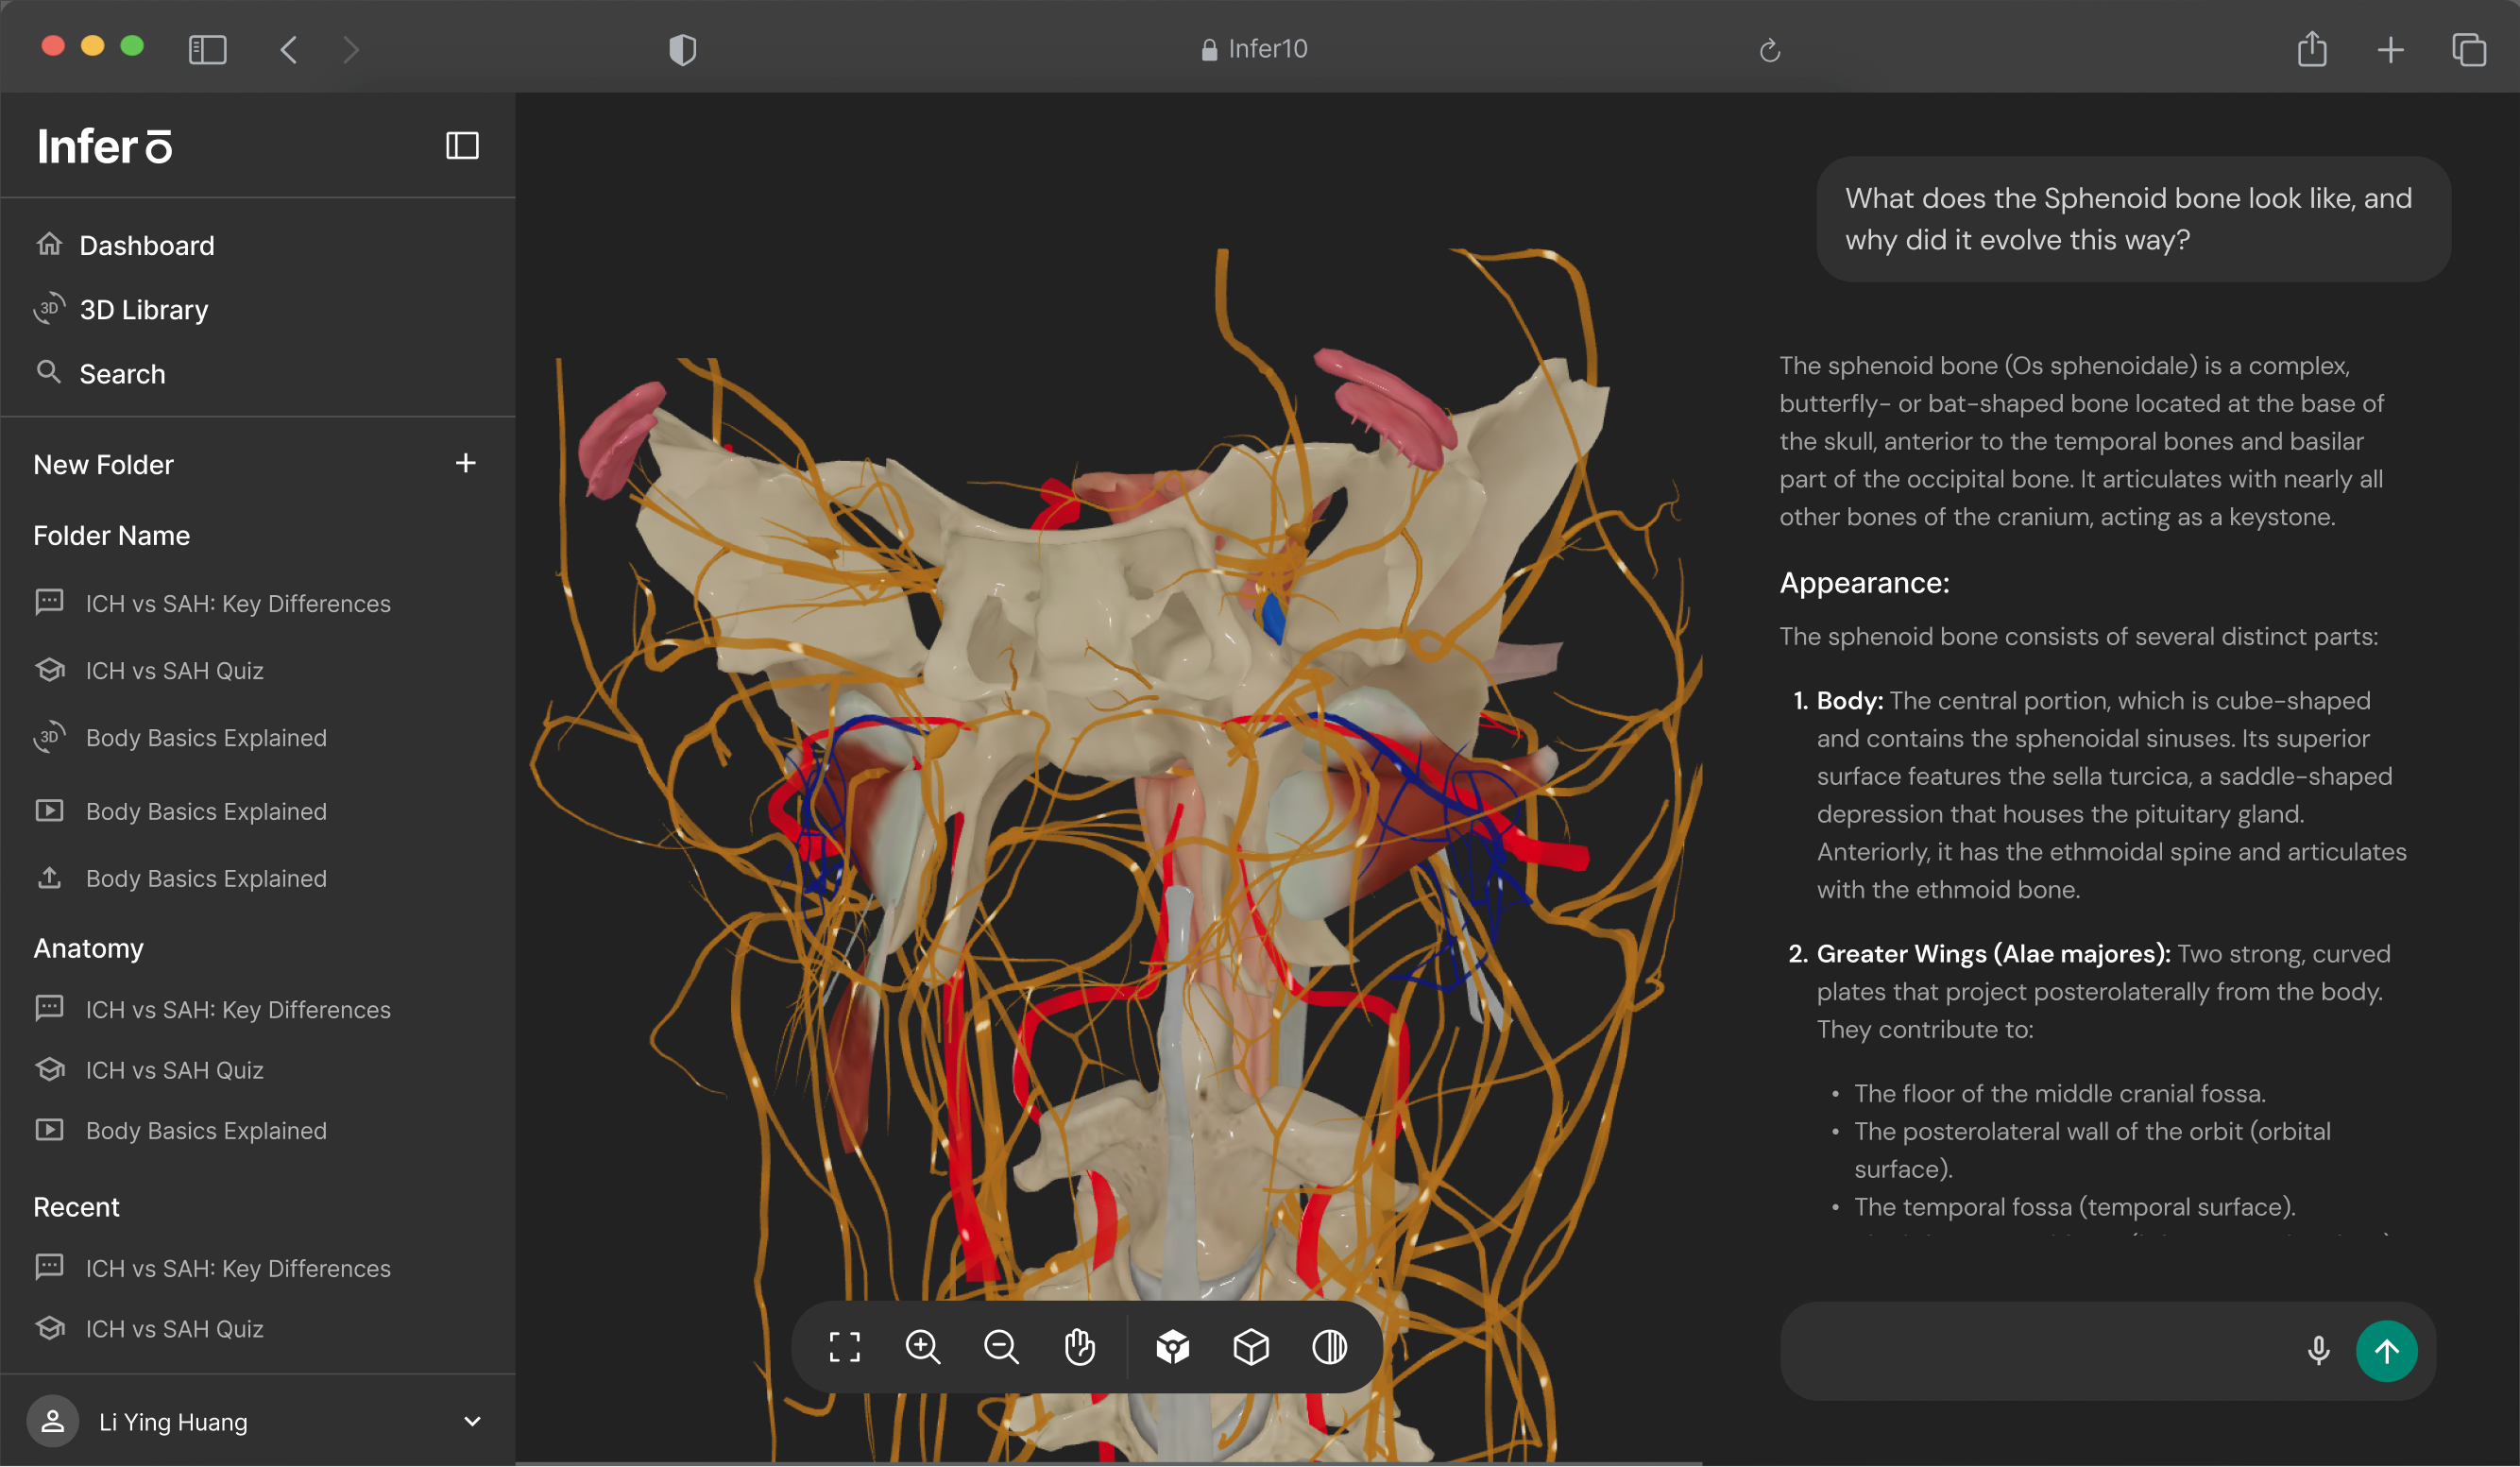Open New Folder section label
Image resolution: width=2520 pixels, height=1467 pixels.
click(103, 464)
